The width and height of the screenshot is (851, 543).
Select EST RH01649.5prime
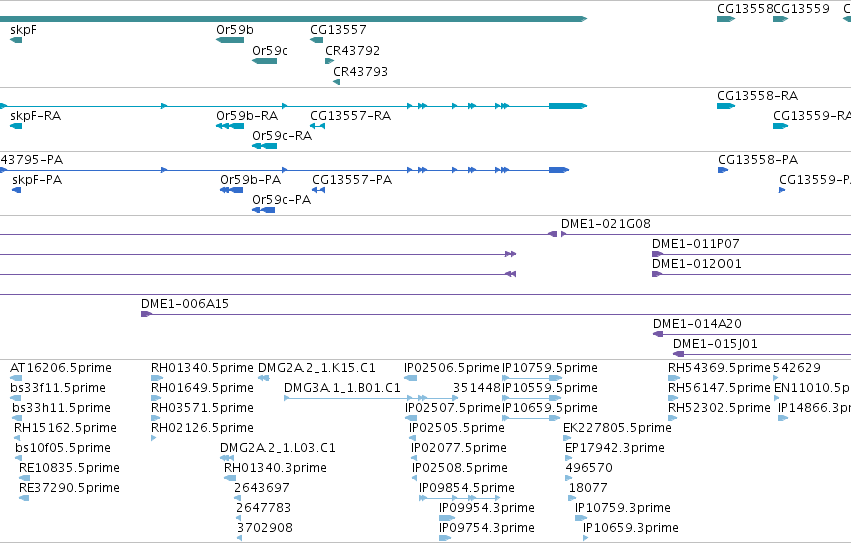pos(156,398)
